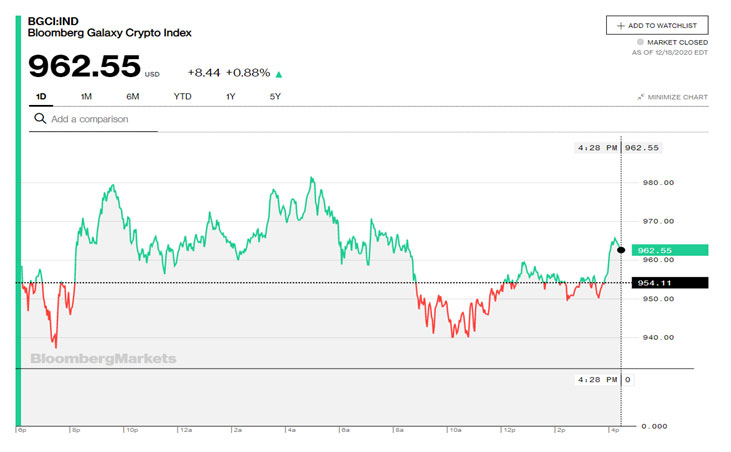Click the large 962.55 price value

84,66
